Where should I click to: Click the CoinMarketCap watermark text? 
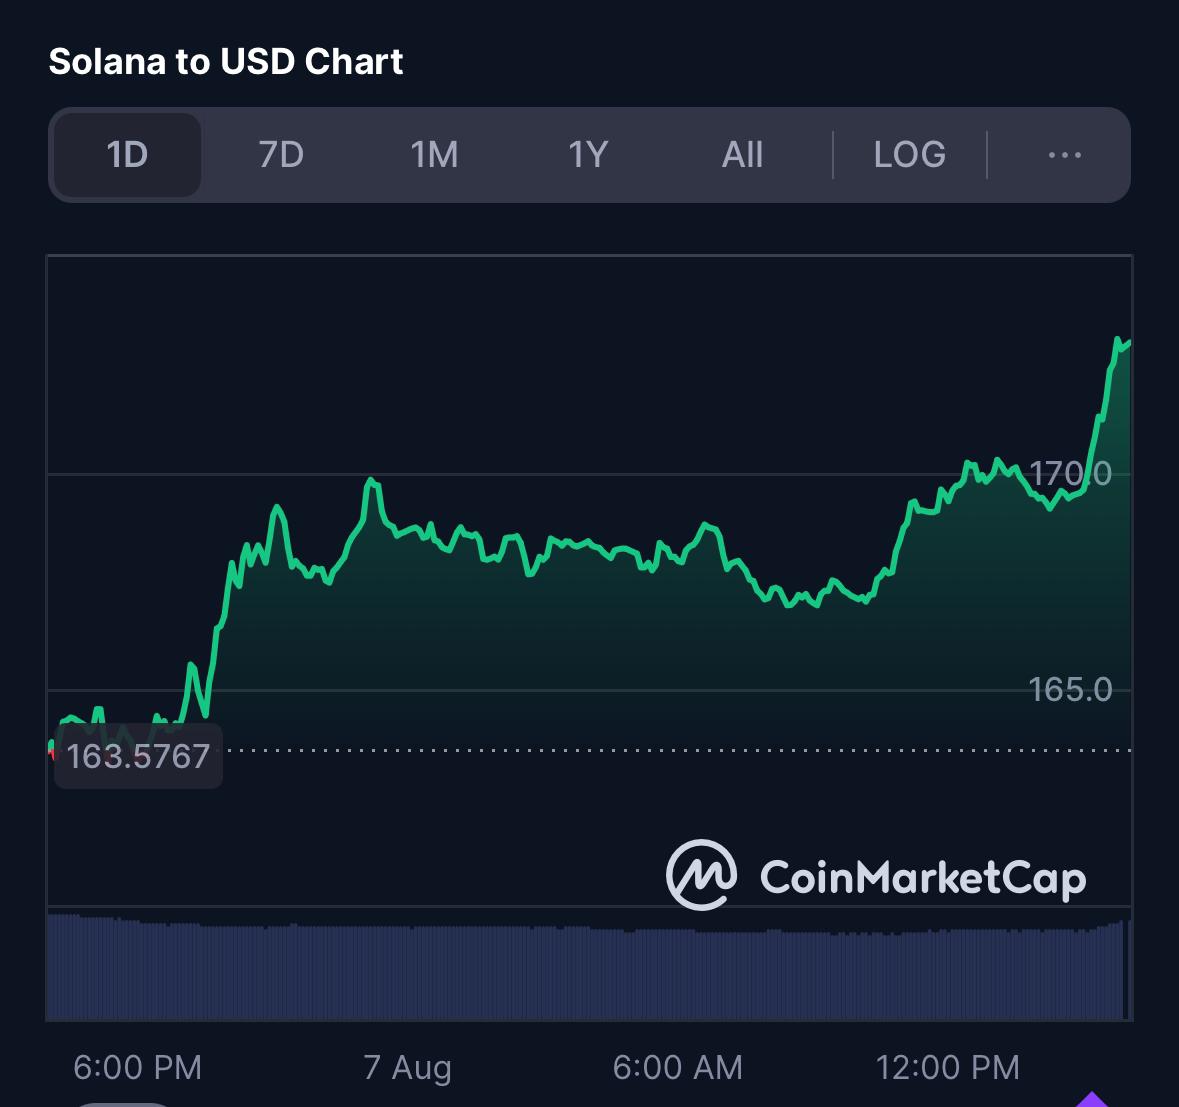coord(923,878)
